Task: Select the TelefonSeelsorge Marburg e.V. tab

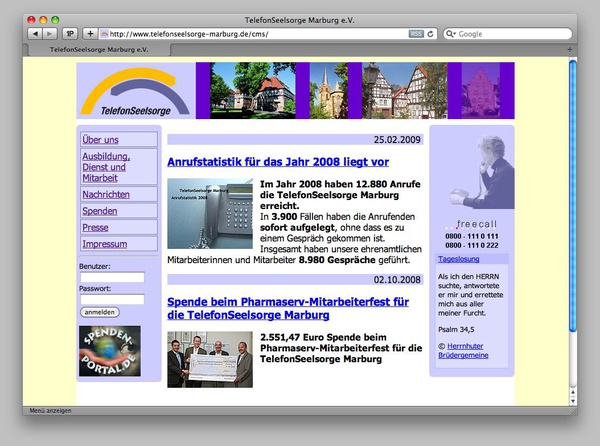Action: (99, 50)
